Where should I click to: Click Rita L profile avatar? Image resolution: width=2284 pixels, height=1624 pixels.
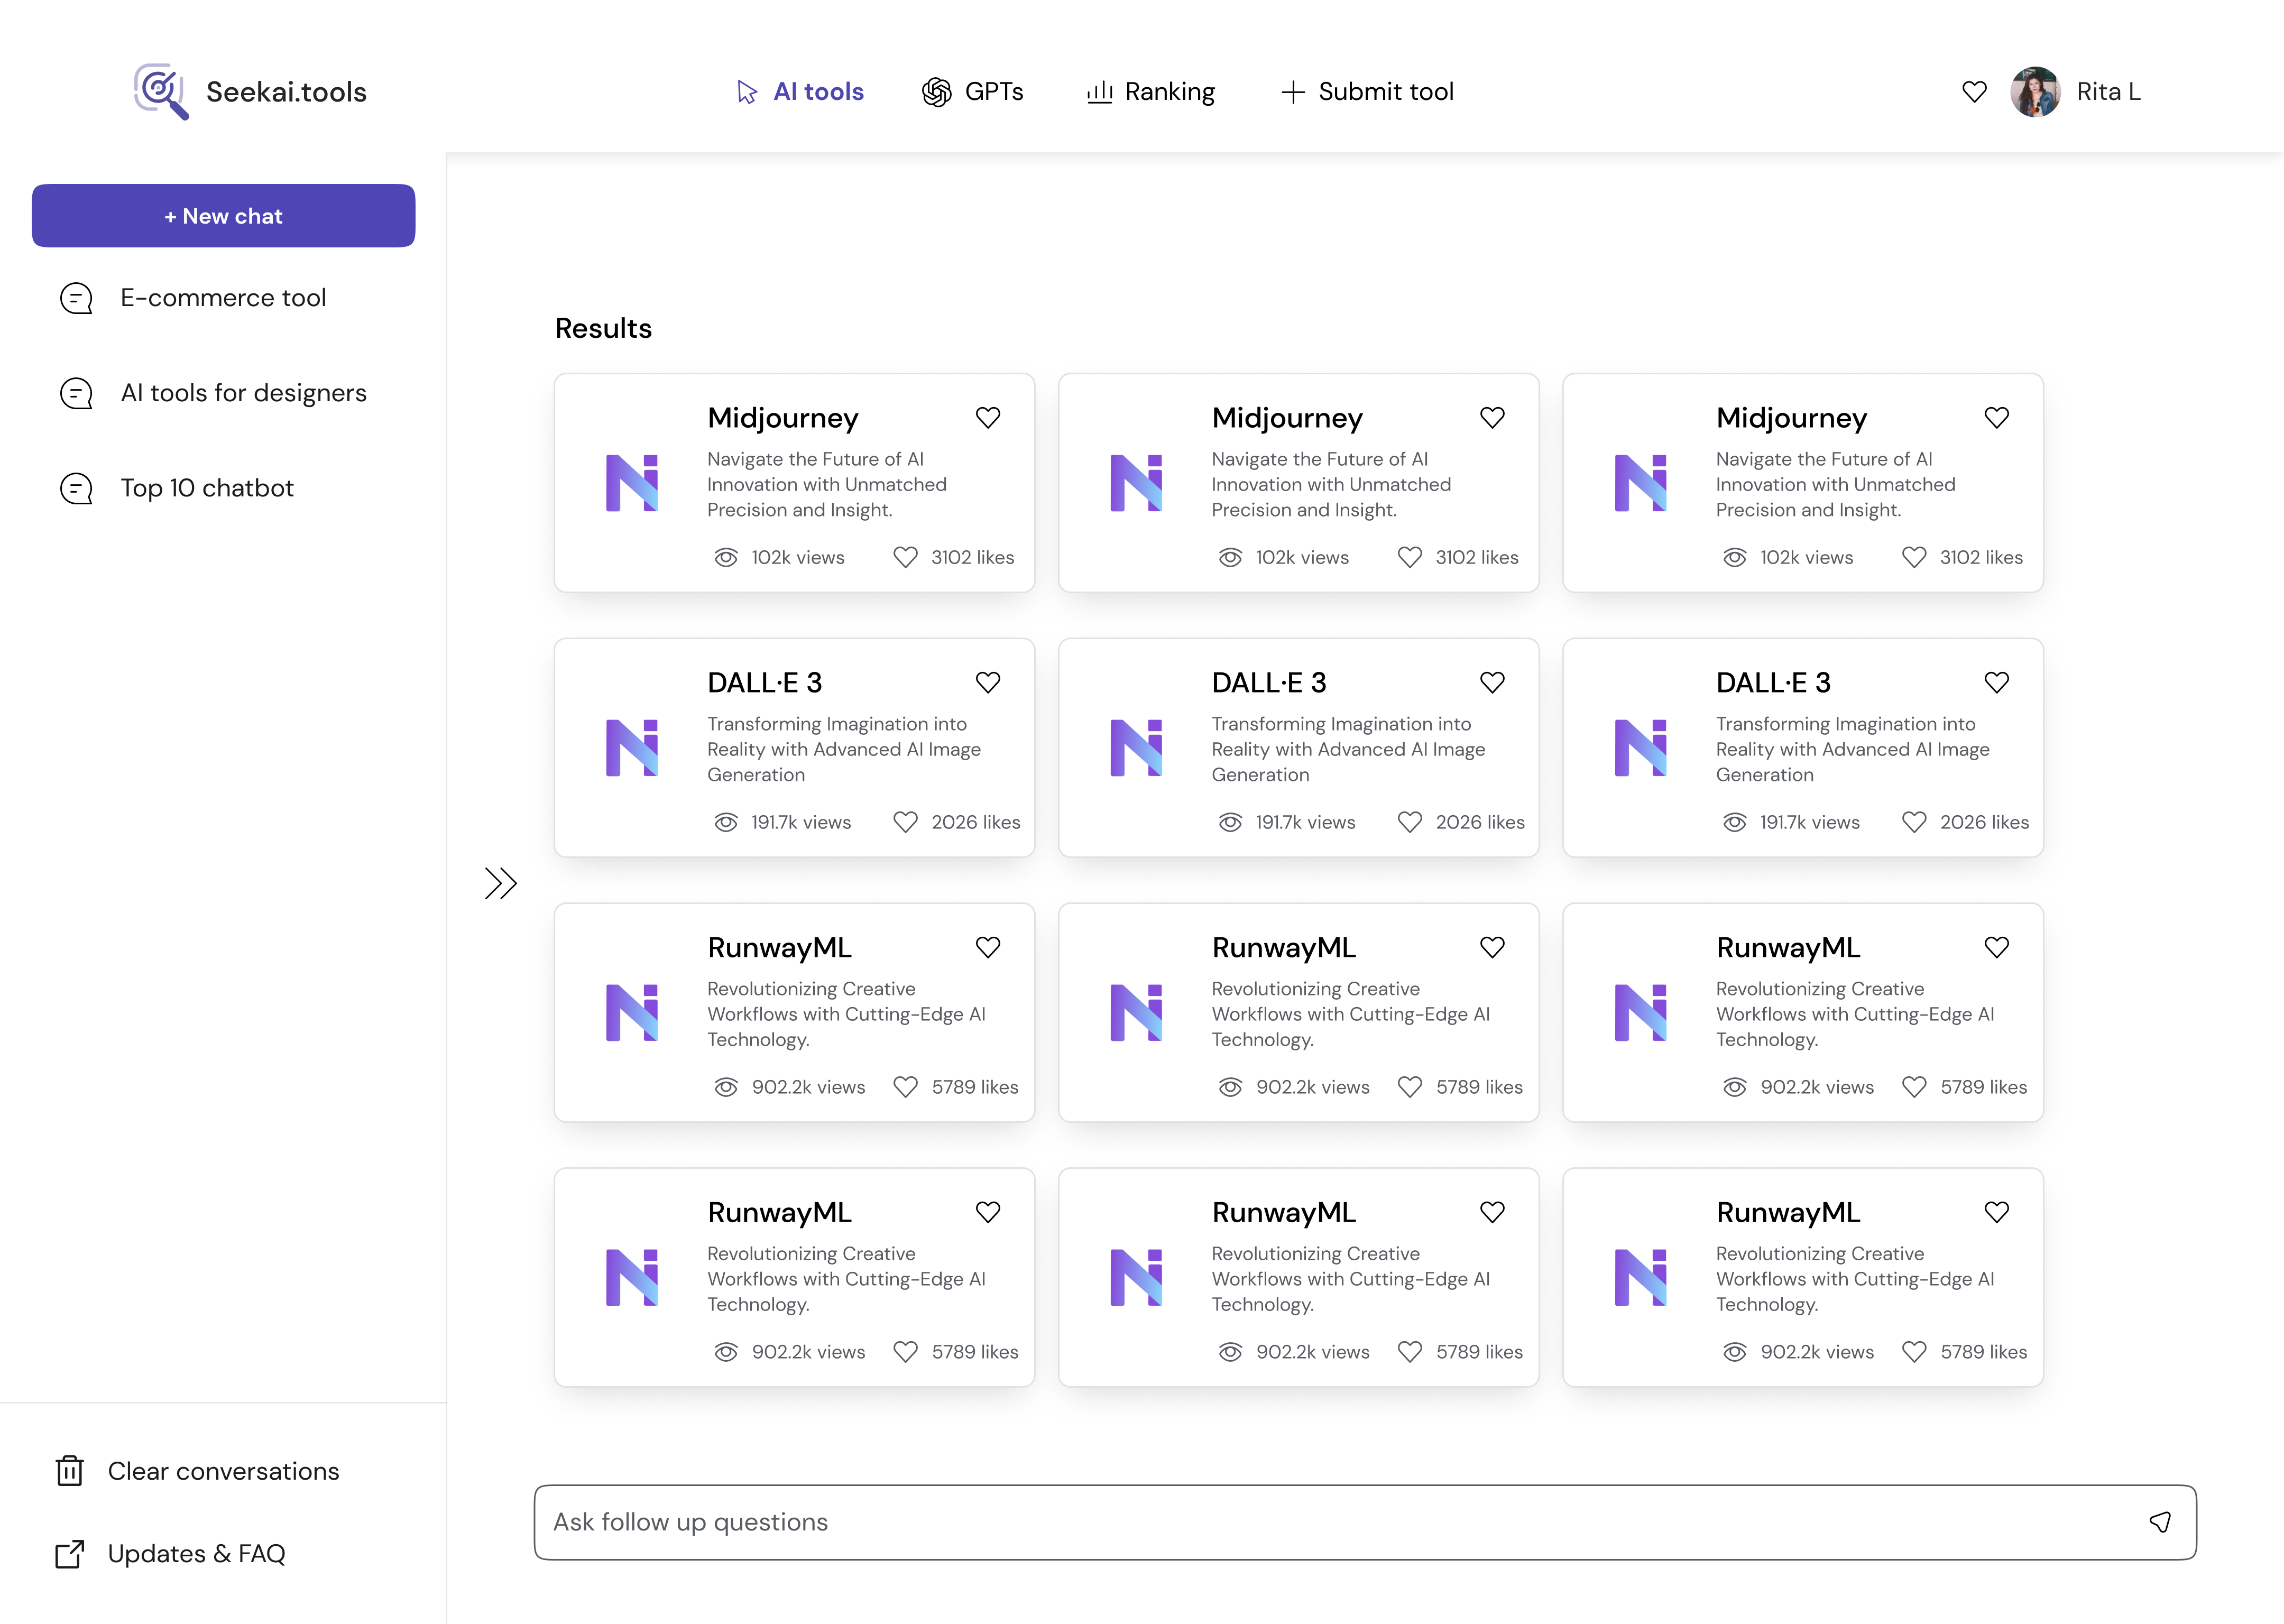[2035, 92]
